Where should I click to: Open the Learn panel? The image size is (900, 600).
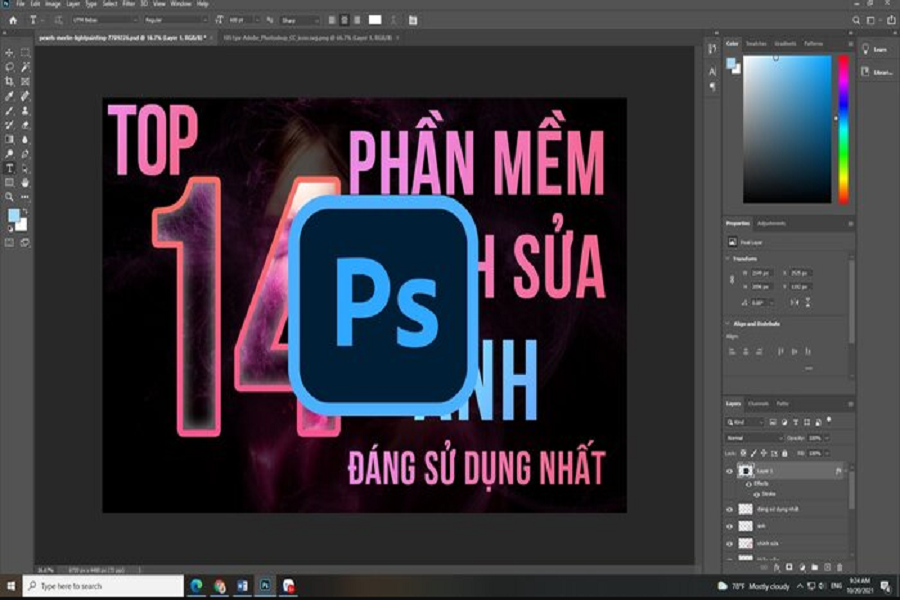(875, 50)
